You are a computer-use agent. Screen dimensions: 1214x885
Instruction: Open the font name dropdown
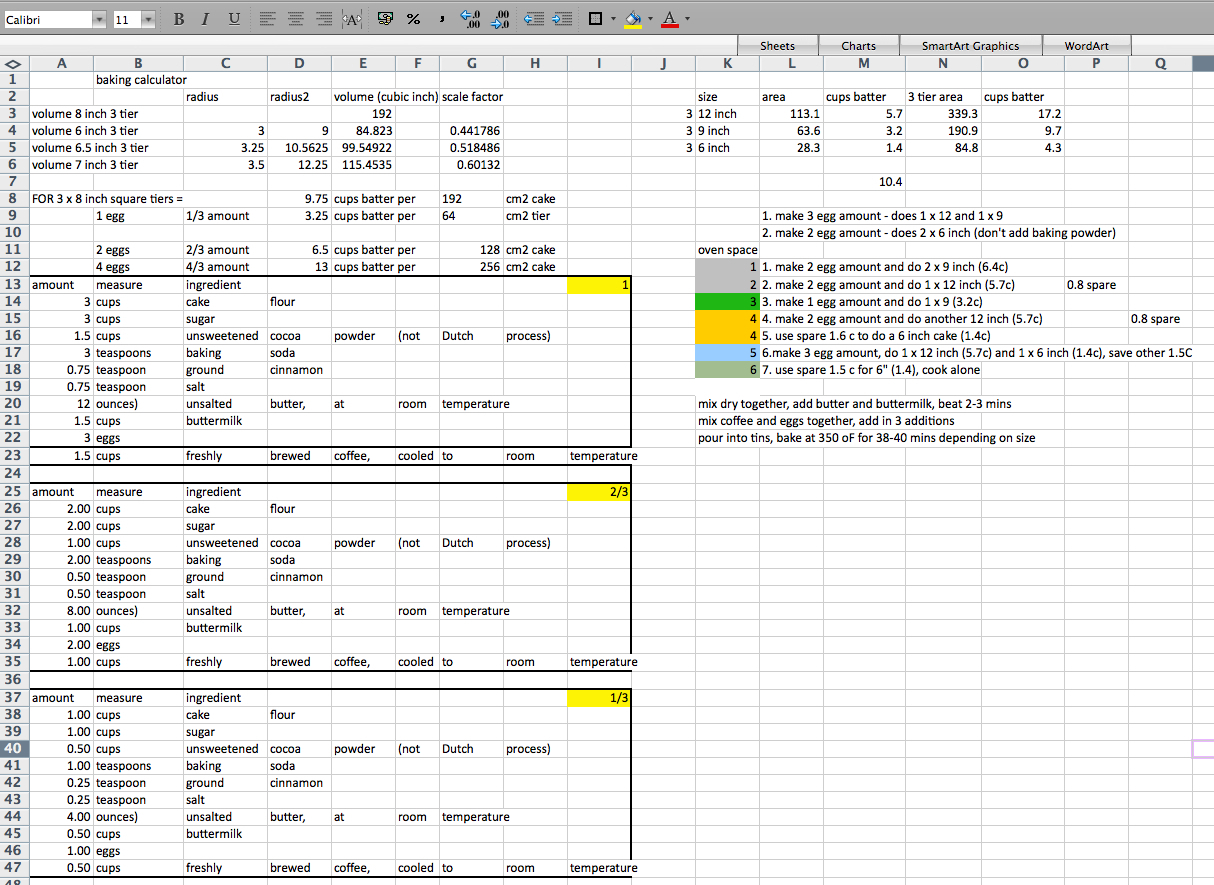click(98, 20)
